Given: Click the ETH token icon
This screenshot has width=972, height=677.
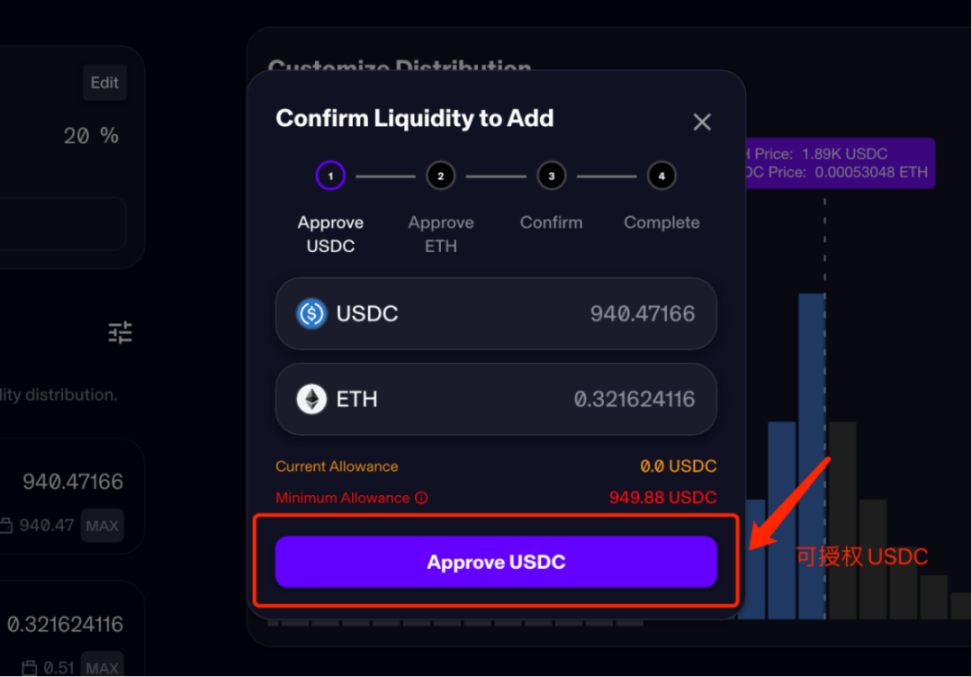Looking at the screenshot, I should [x=312, y=400].
